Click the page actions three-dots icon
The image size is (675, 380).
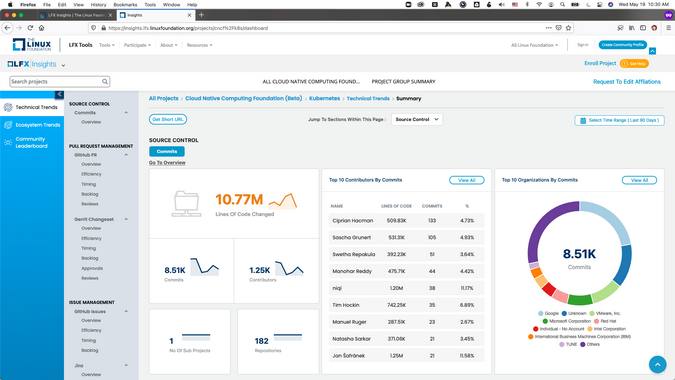548,28
